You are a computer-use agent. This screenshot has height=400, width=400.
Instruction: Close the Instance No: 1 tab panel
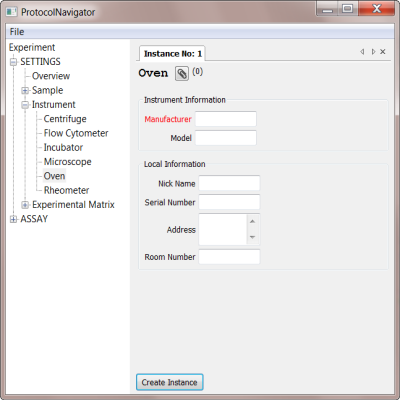pos(383,52)
